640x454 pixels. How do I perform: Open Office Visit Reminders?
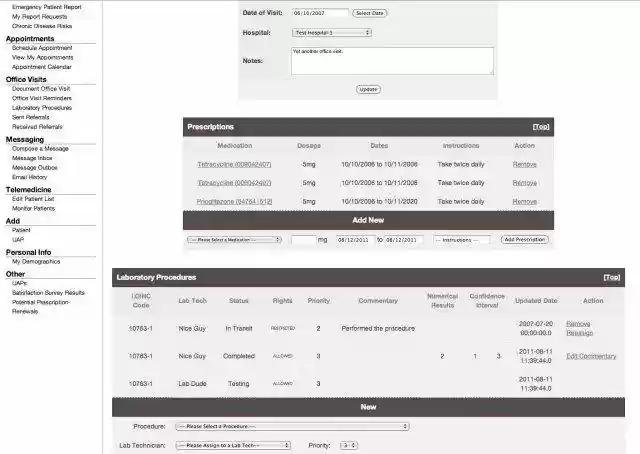(42, 98)
